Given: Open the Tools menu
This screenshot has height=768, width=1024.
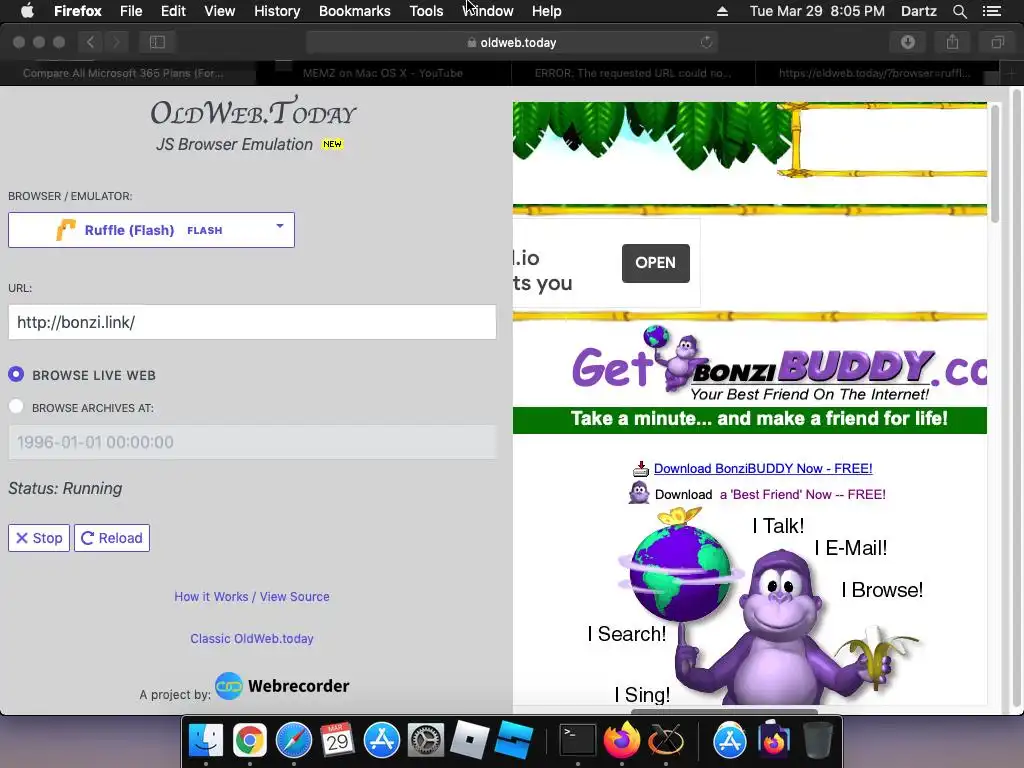Looking at the screenshot, I should click(x=426, y=11).
